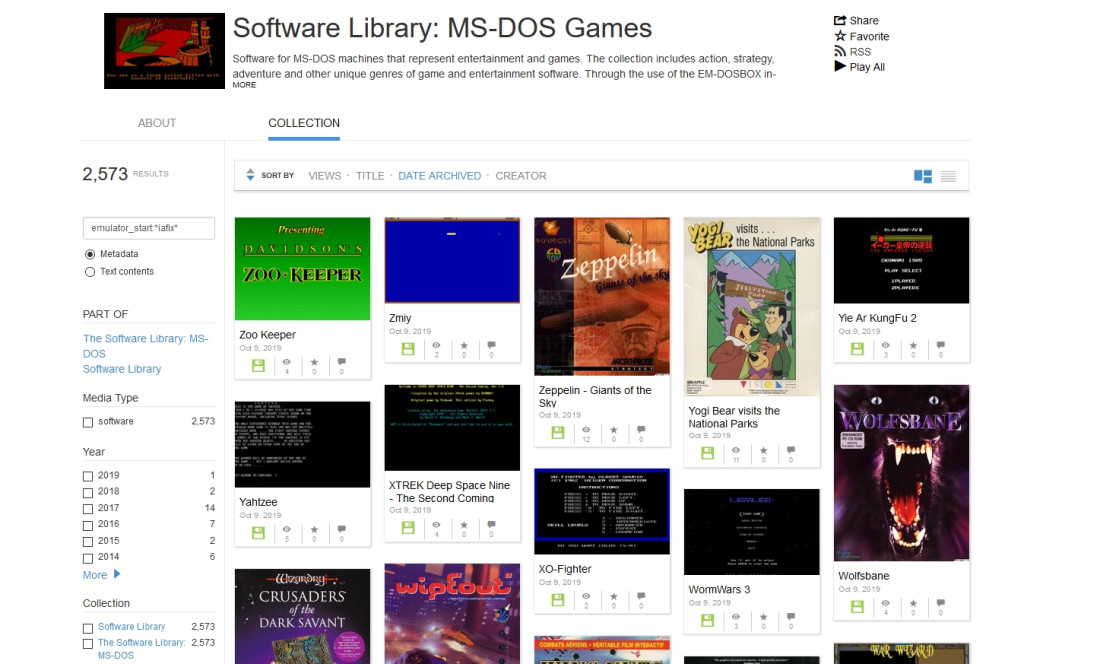Viewport: 1100px width, 664px height.
Task: Check the 2016 year filter
Action: [x=88, y=525]
